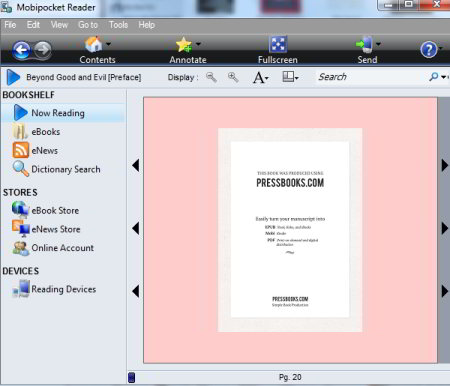Click the Reading Devices icon
Image resolution: width=450 pixels, height=386 pixels.
point(21,289)
